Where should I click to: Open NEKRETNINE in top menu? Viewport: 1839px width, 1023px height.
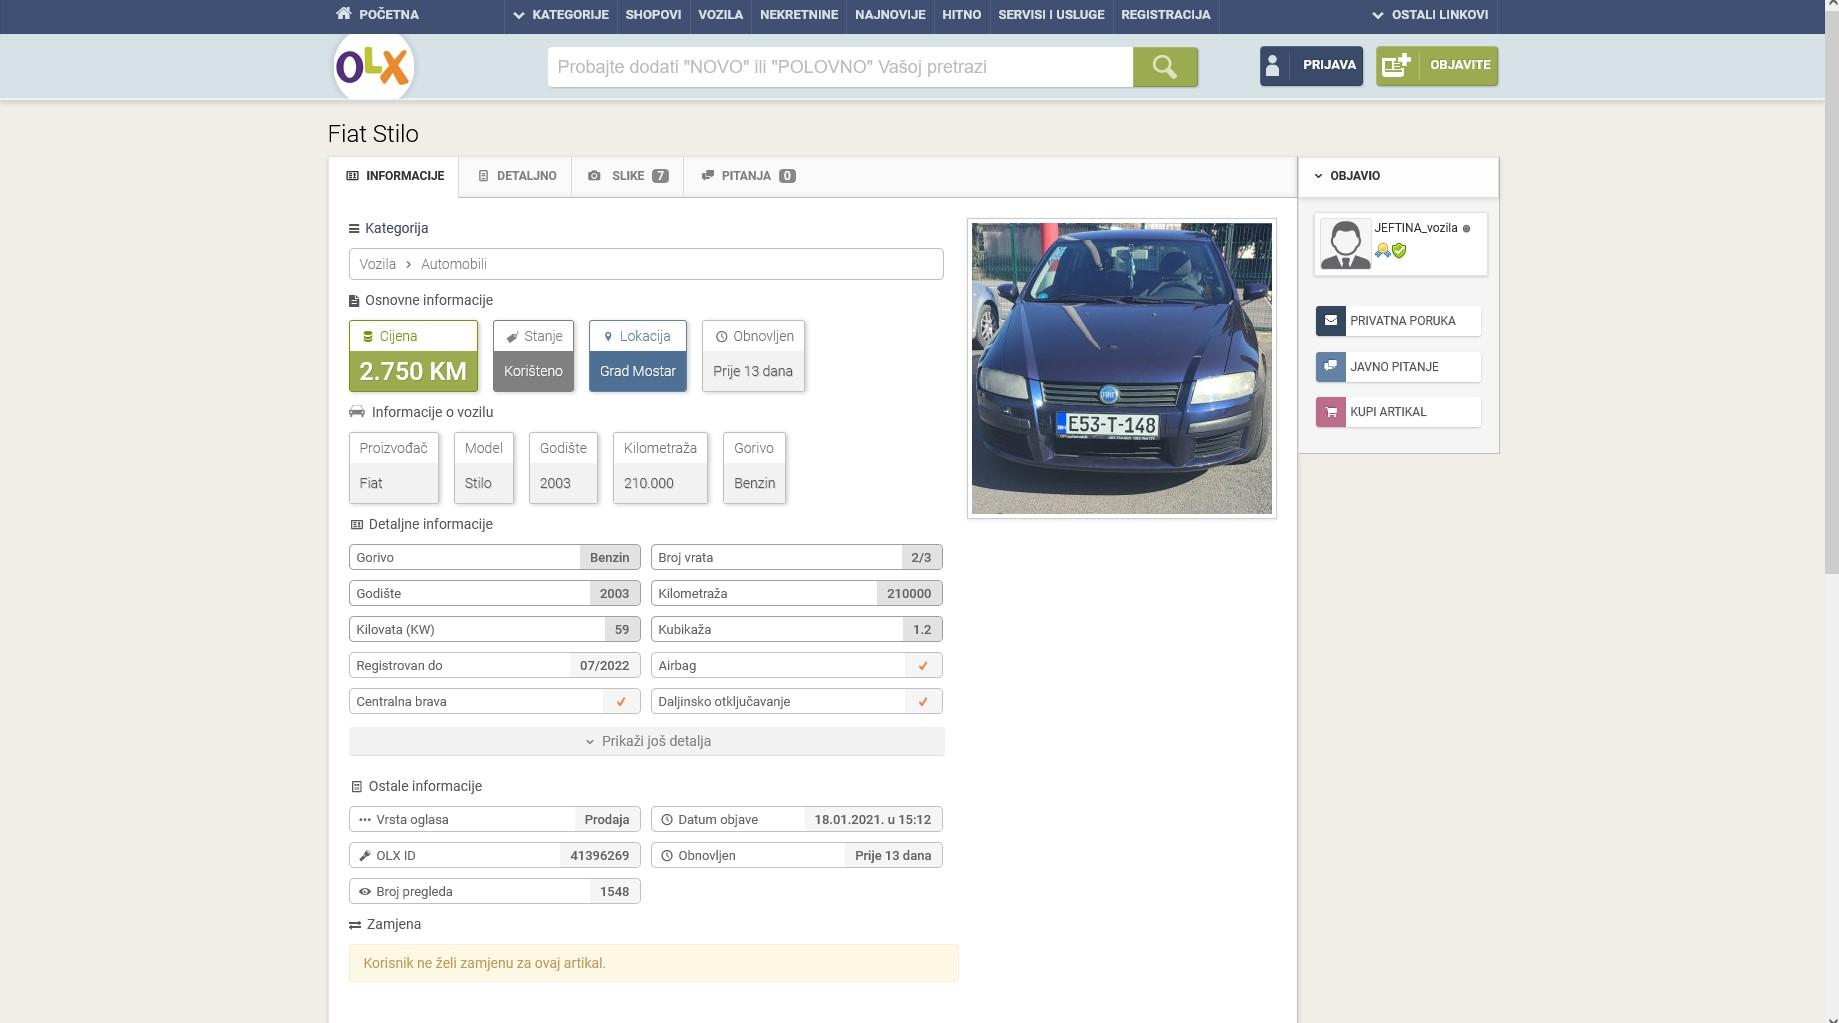tap(799, 15)
